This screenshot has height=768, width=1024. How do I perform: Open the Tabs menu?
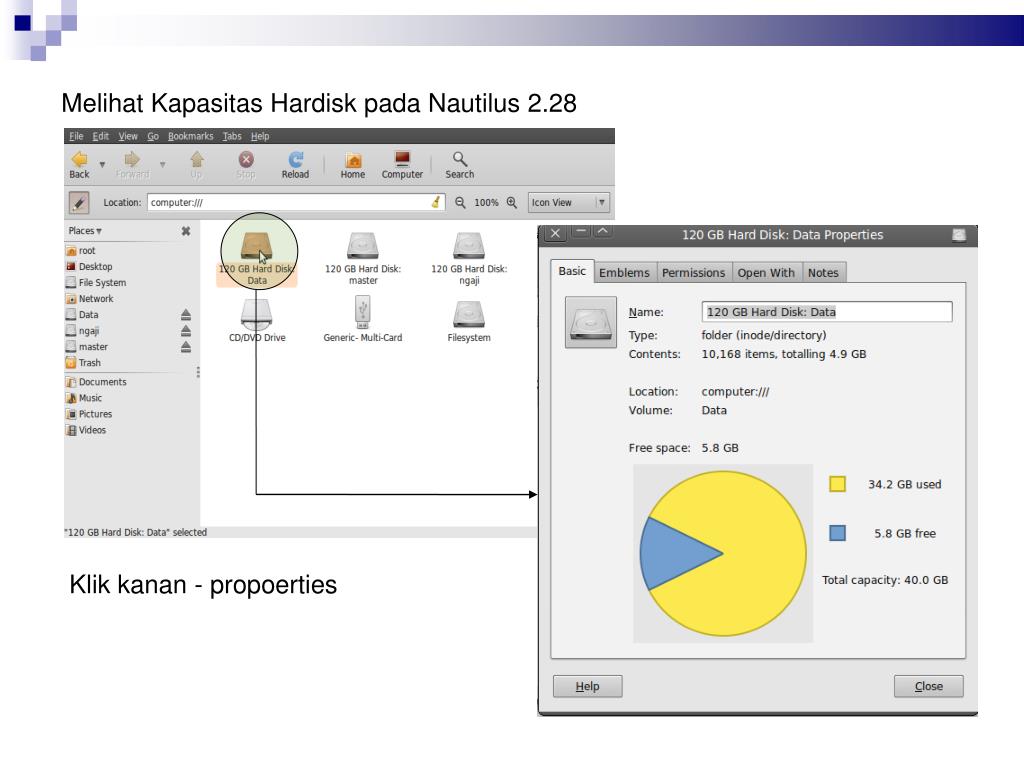tap(232, 136)
